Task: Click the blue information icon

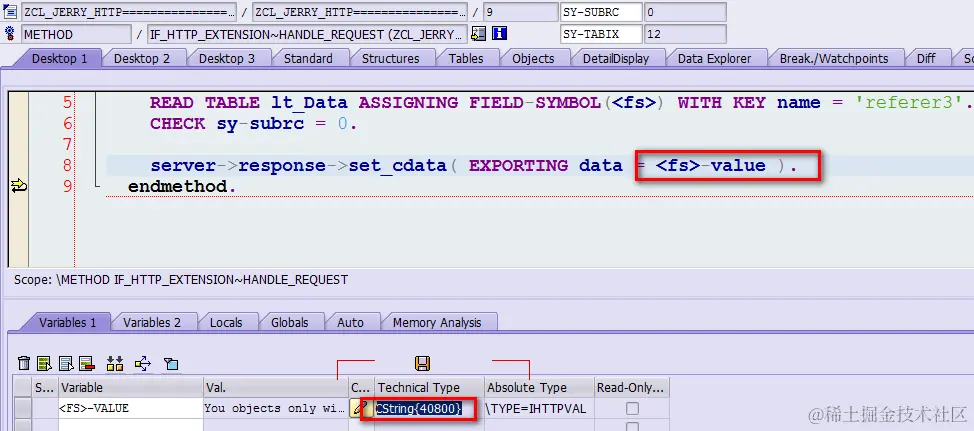Action: click(499, 34)
